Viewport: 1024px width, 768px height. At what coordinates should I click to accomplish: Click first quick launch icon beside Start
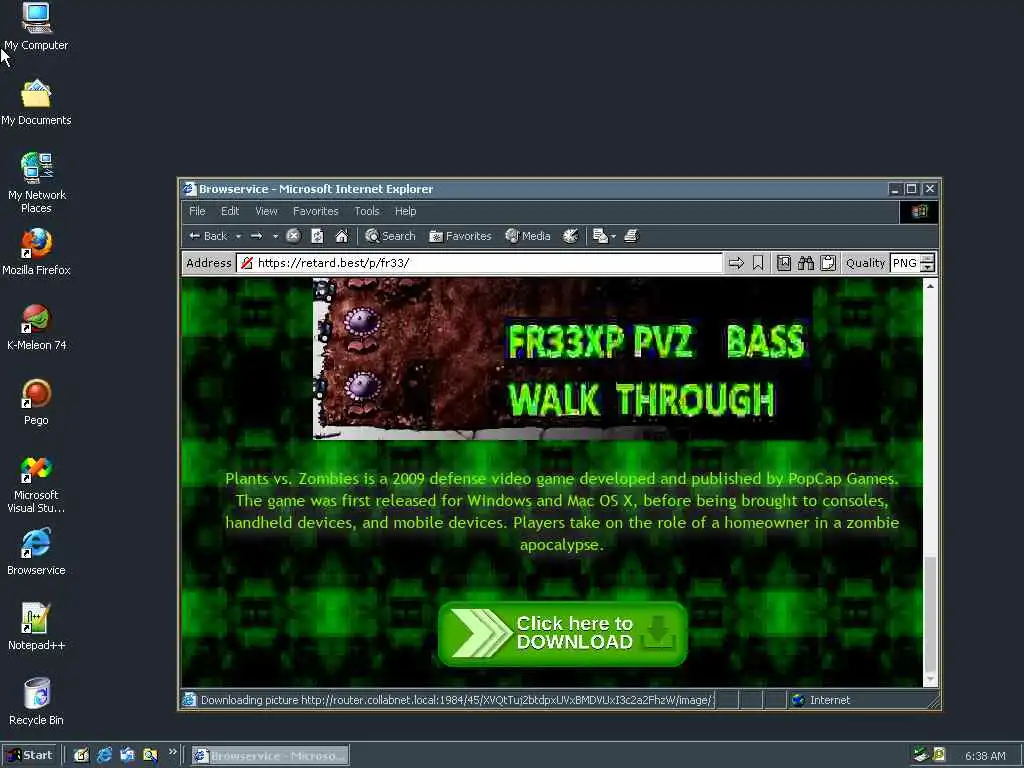[81, 756]
